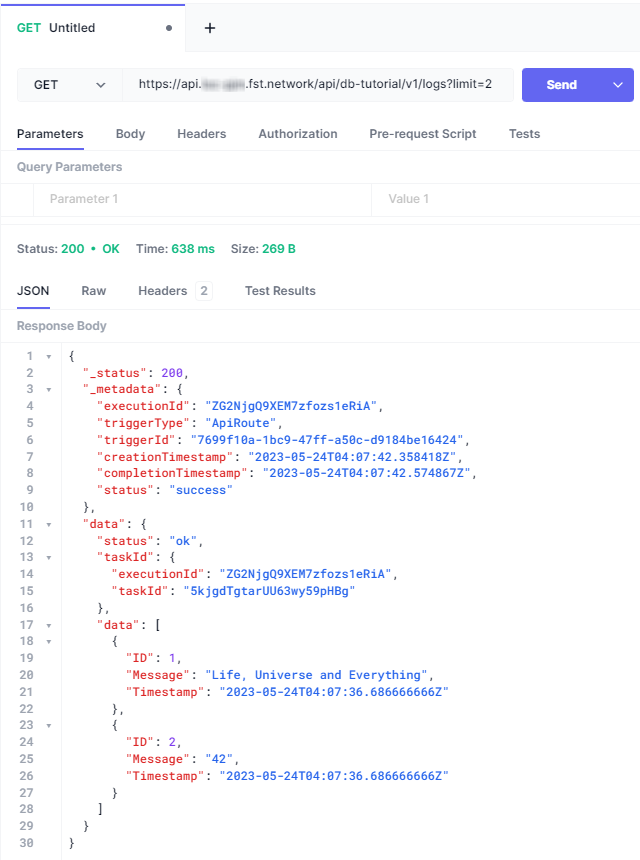The width and height of the screenshot is (640, 860).
Task: Click the unsaved dot on Untitled tab
Action: 169,28
